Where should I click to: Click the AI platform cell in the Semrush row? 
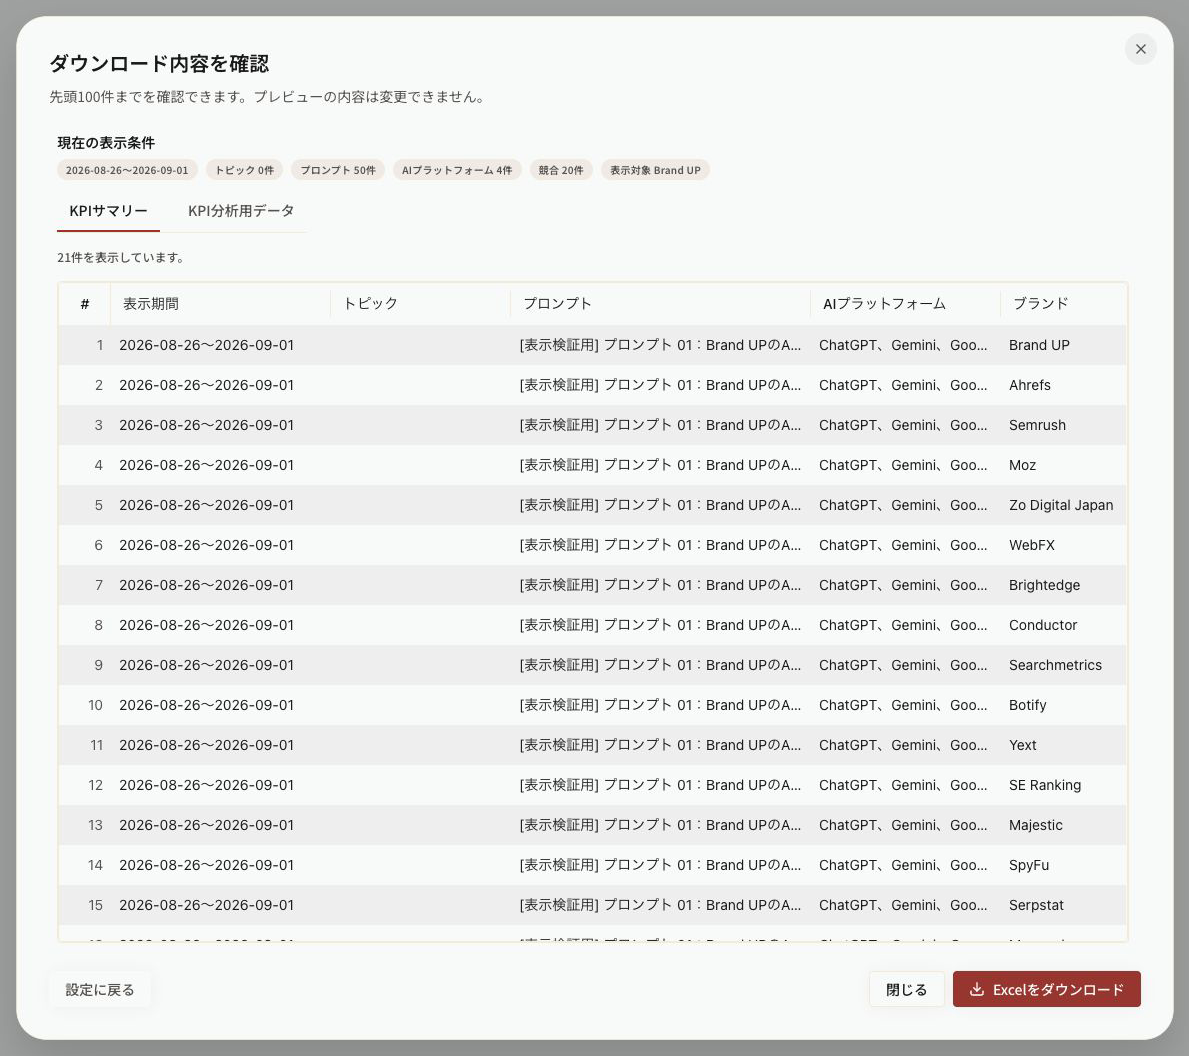click(905, 425)
